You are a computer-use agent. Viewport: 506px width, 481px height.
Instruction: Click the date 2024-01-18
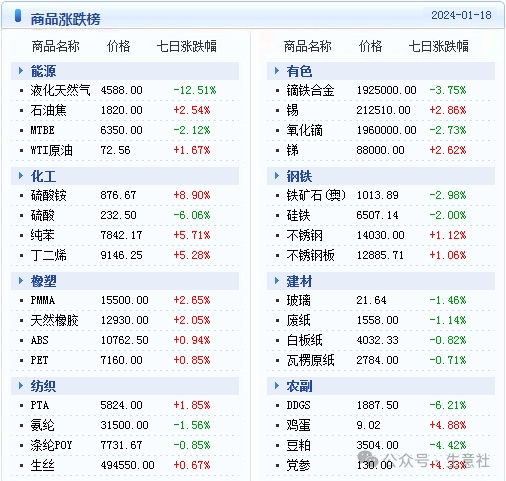[461, 15]
